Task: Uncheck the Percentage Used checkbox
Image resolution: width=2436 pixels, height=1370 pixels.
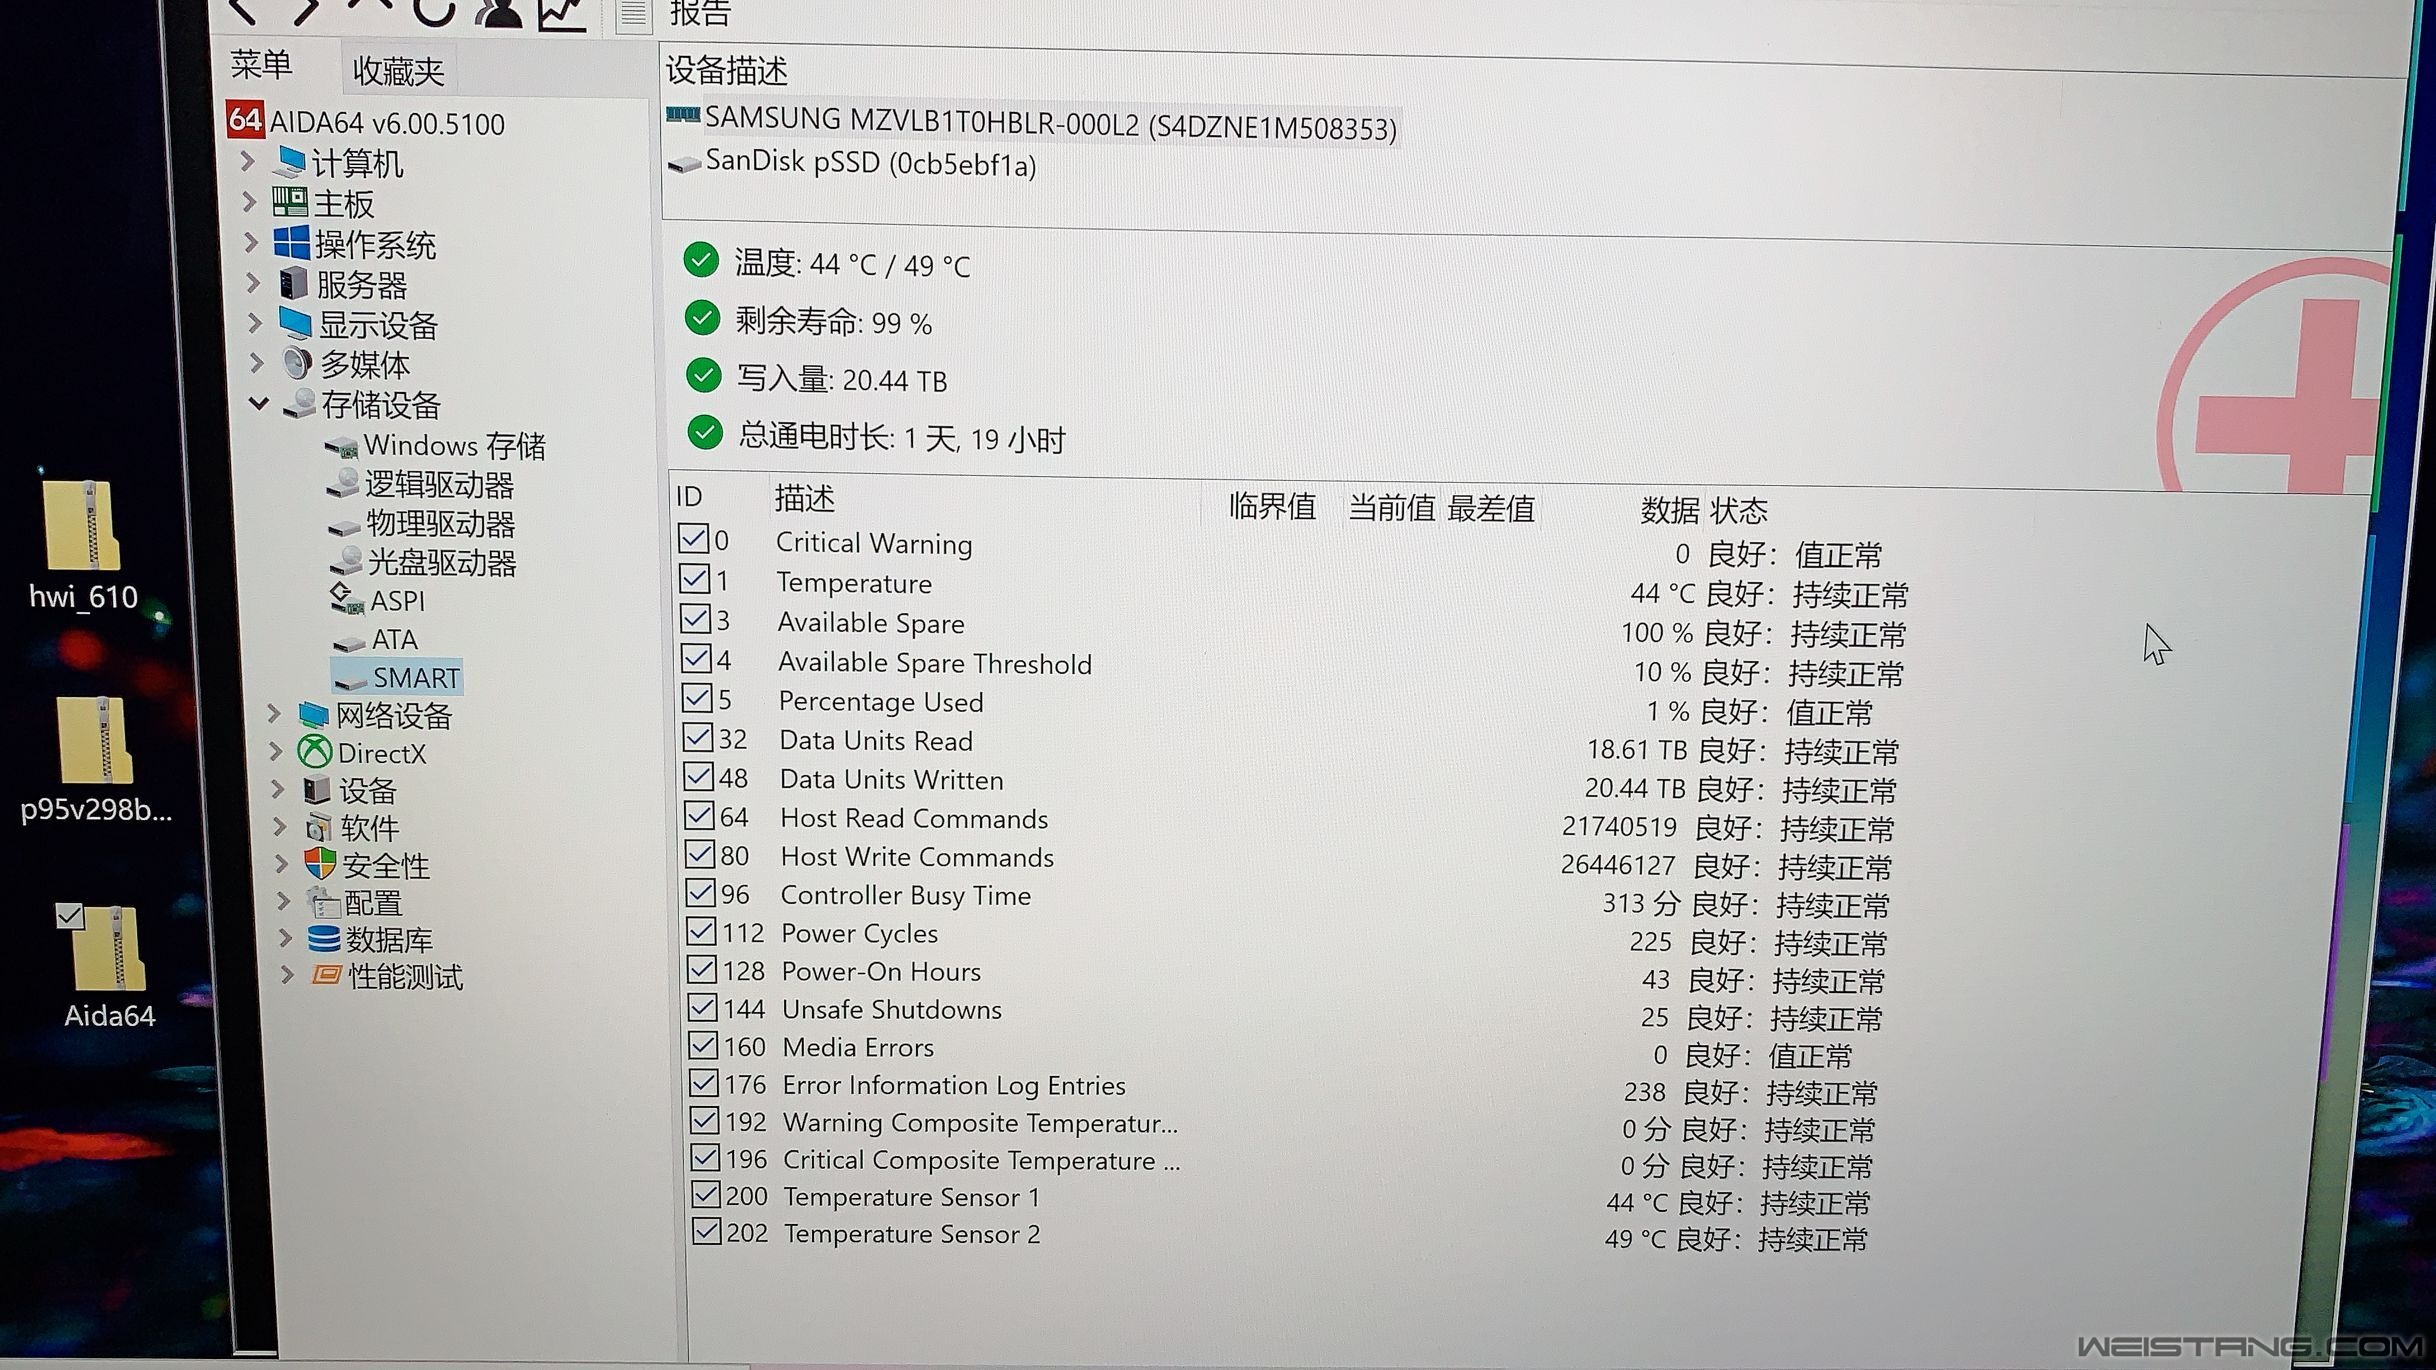Action: pyautogui.click(x=698, y=699)
